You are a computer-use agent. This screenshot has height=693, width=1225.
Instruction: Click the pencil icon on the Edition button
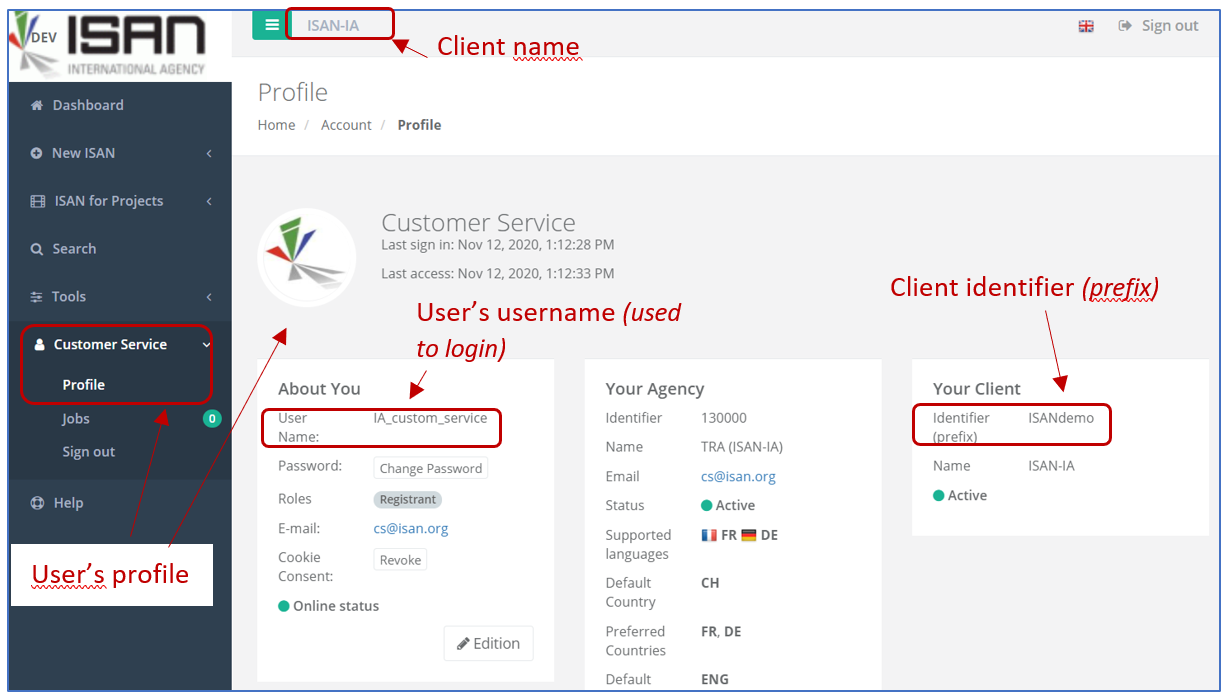point(463,644)
